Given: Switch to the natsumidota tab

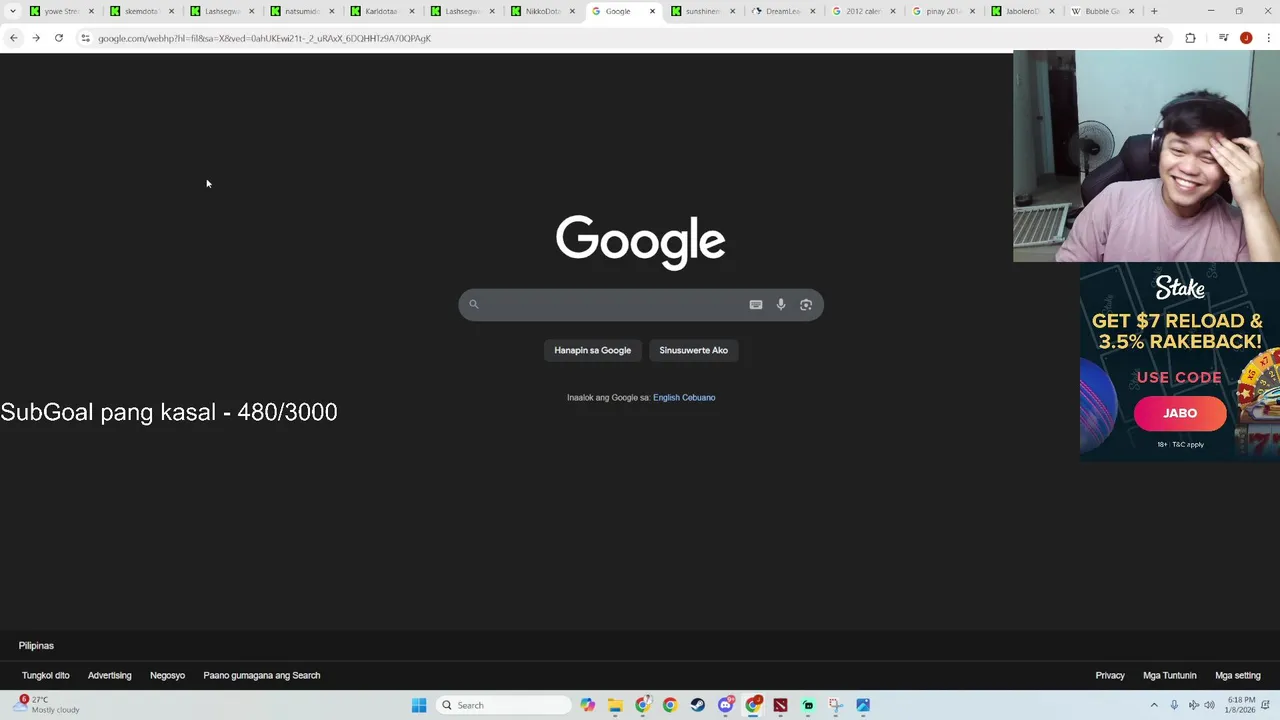Looking at the screenshot, I should (302, 11).
